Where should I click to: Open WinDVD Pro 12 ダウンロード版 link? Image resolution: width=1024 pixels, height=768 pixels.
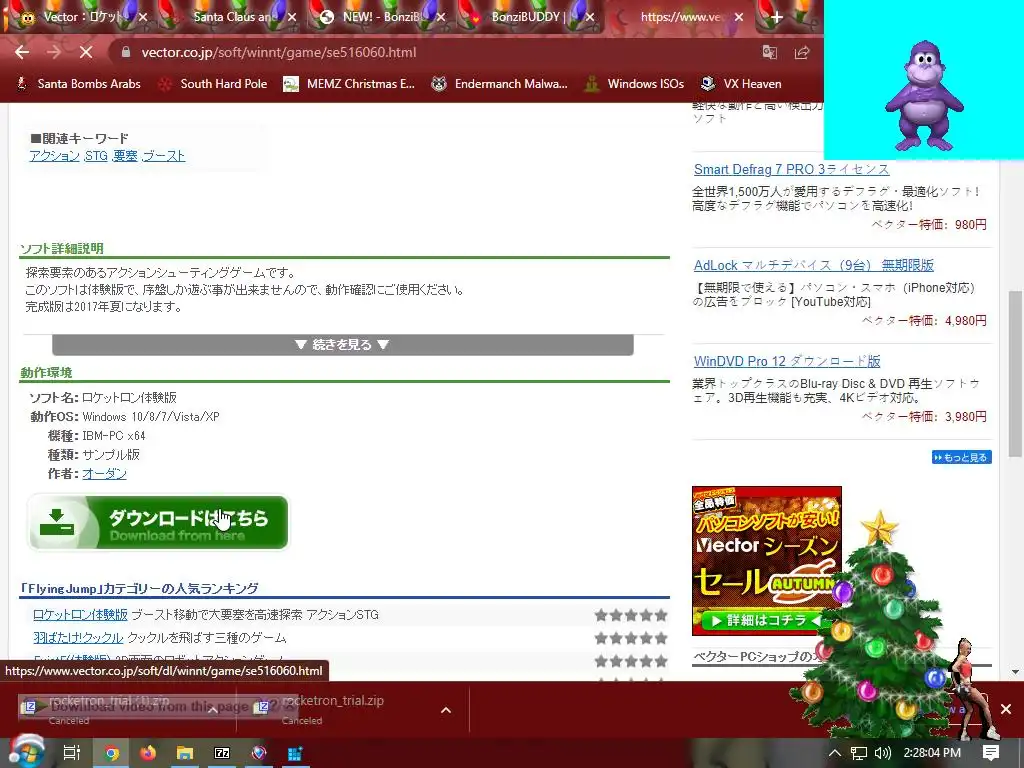(787, 361)
